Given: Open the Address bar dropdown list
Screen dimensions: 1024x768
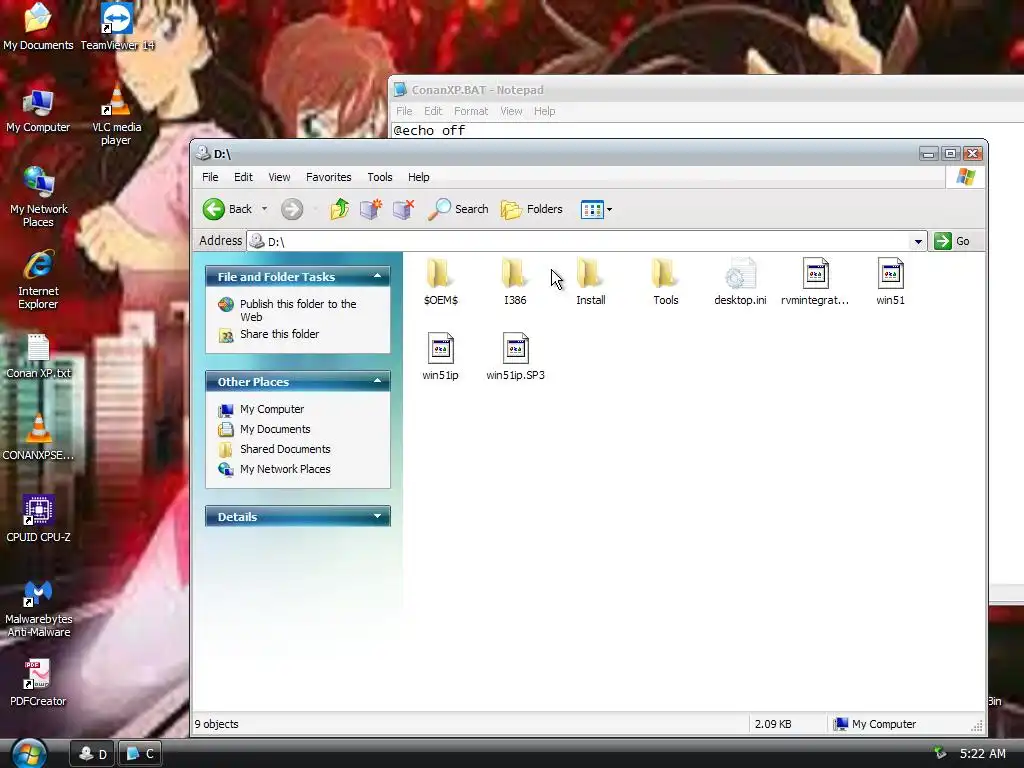Looking at the screenshot, I should 918,242.
